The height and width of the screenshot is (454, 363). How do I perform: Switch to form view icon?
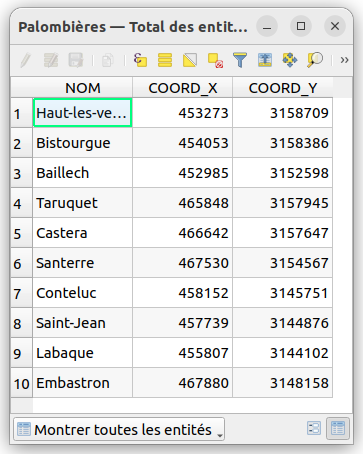[x=314, y=428]
